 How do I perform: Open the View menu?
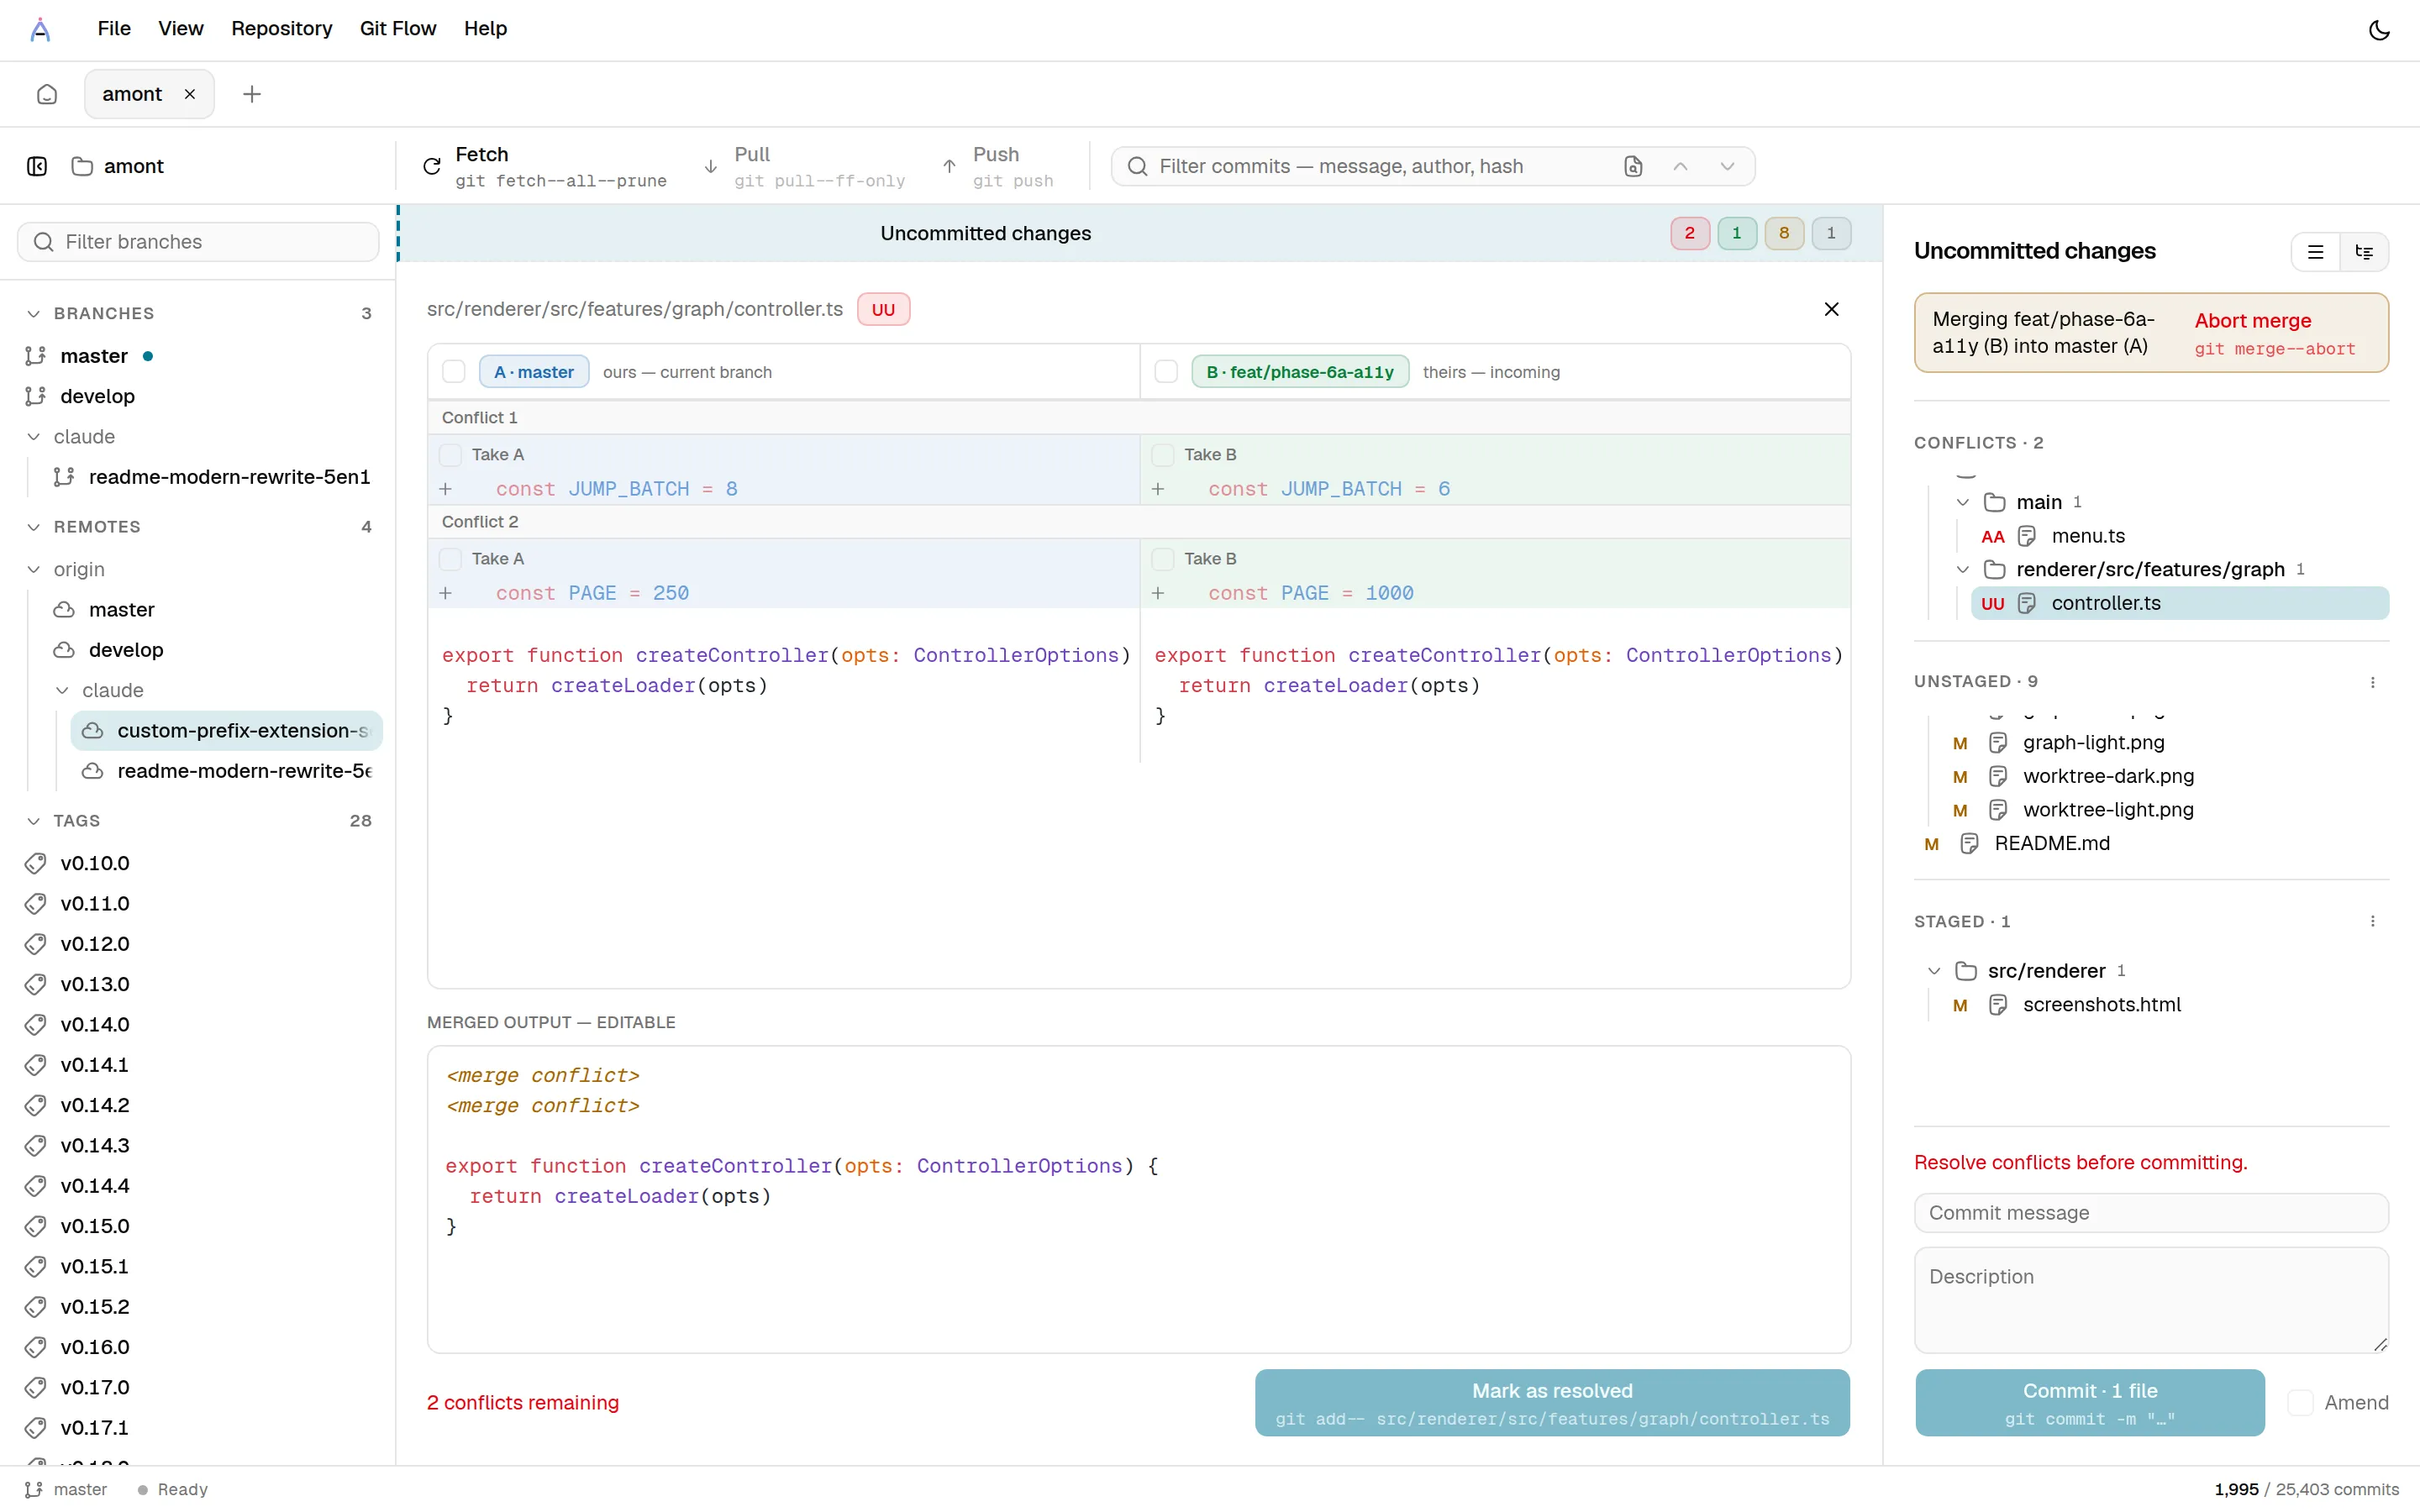point(181,29)
